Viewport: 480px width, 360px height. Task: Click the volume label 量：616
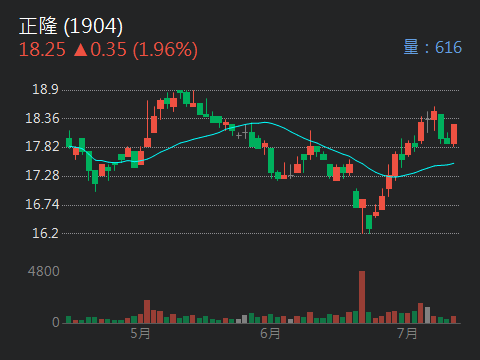coord(433,47)
